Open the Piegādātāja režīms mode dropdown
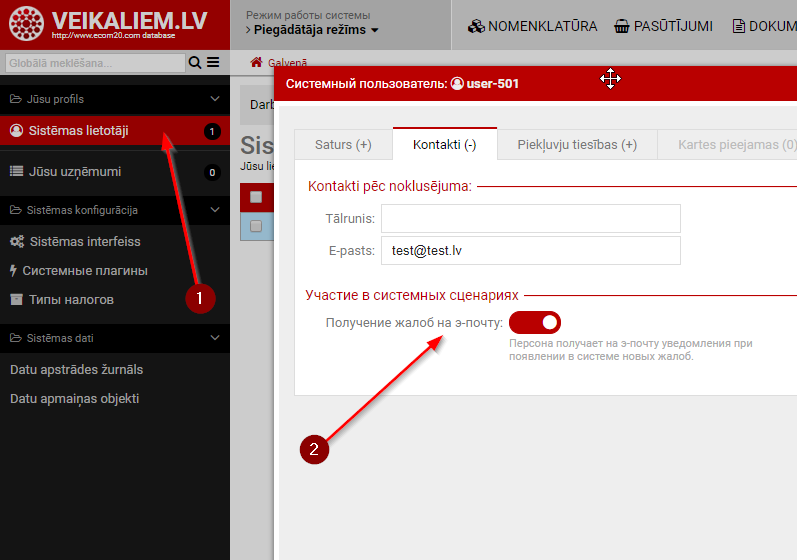Viewport: 797px width, 560px height. coord(313,30)
